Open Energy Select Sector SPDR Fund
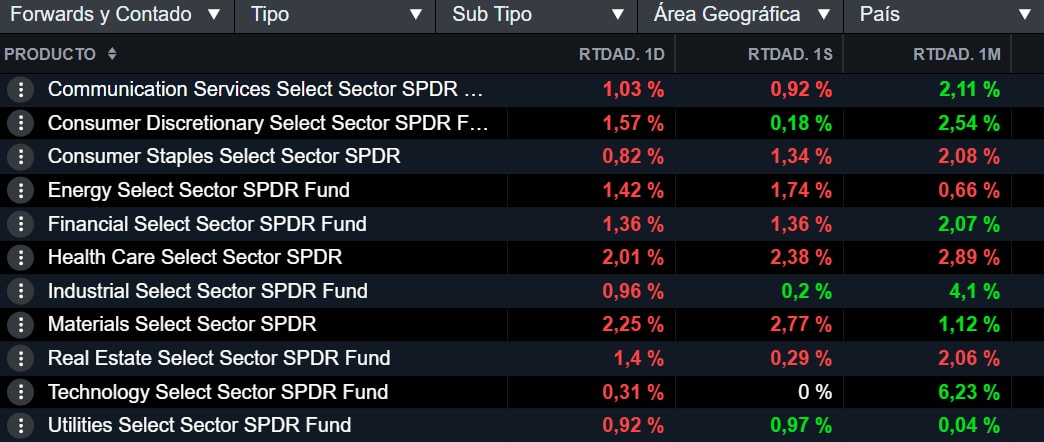Viewport: 1044px width, 442px height. (198, 190)
